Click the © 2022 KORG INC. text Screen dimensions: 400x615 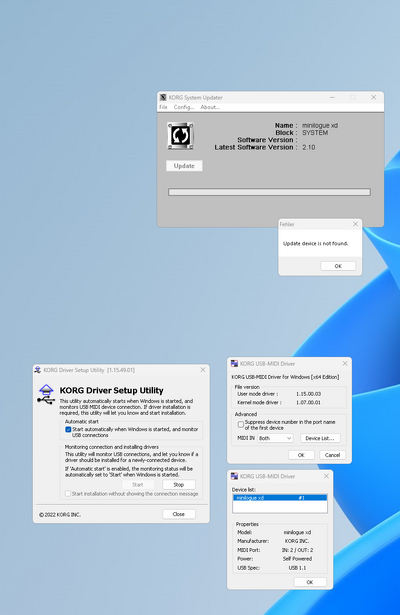[60, 515]
